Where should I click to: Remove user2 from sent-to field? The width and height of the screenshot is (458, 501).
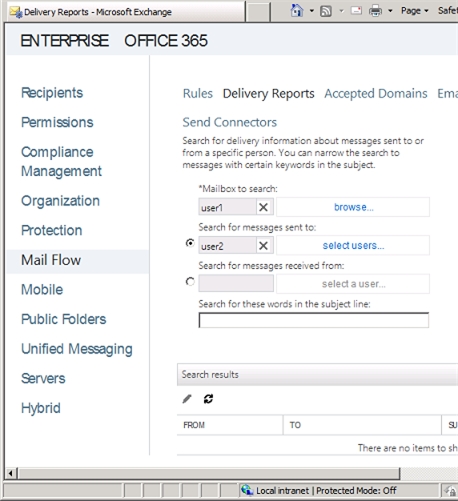pos(263,246)
